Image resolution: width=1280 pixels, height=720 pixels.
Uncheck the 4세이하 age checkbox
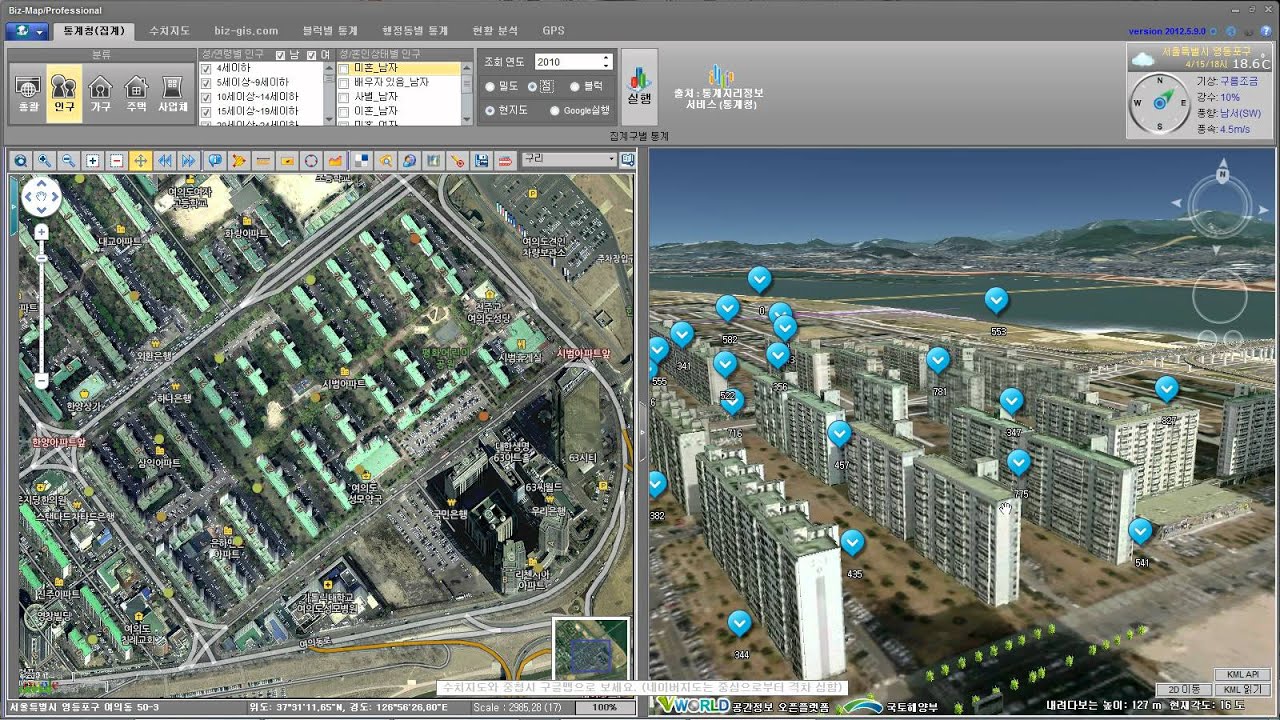tap(206, 68)
